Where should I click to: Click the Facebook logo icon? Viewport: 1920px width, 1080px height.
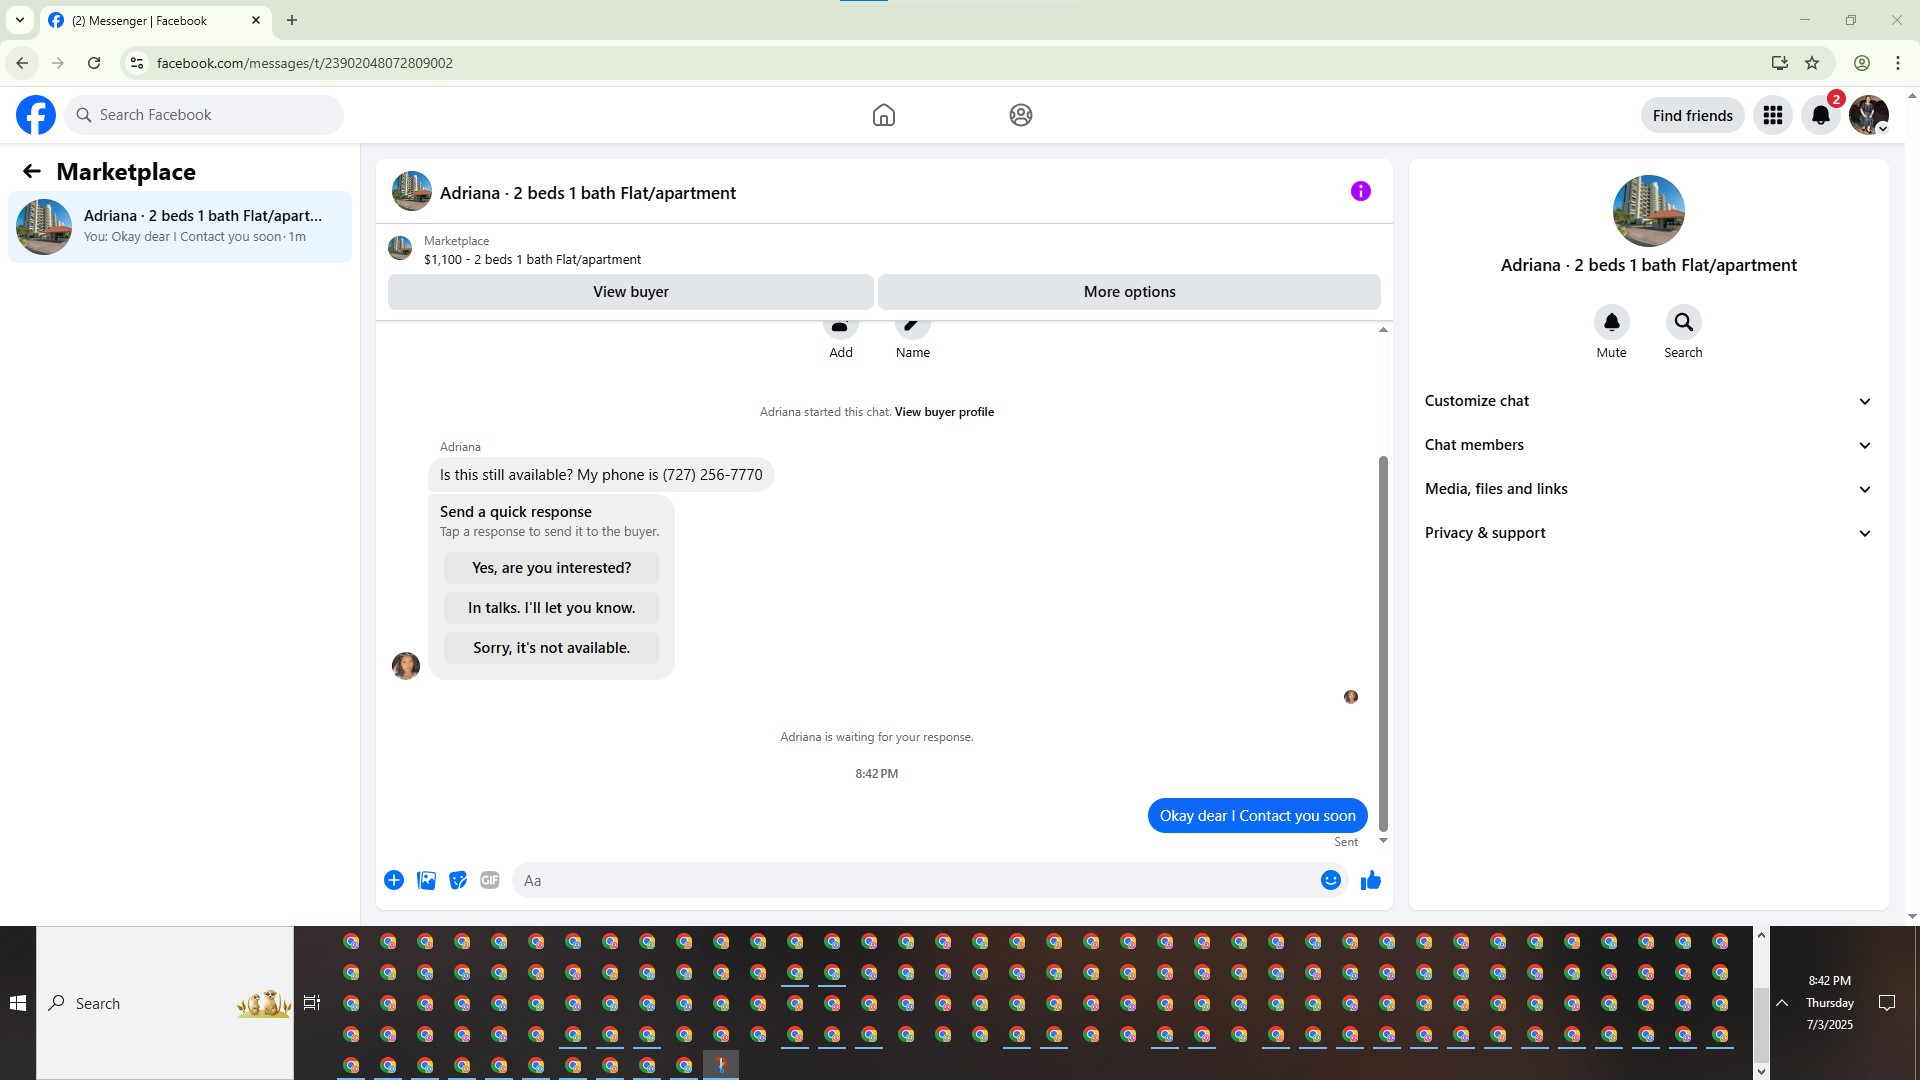tap(36, 115)
